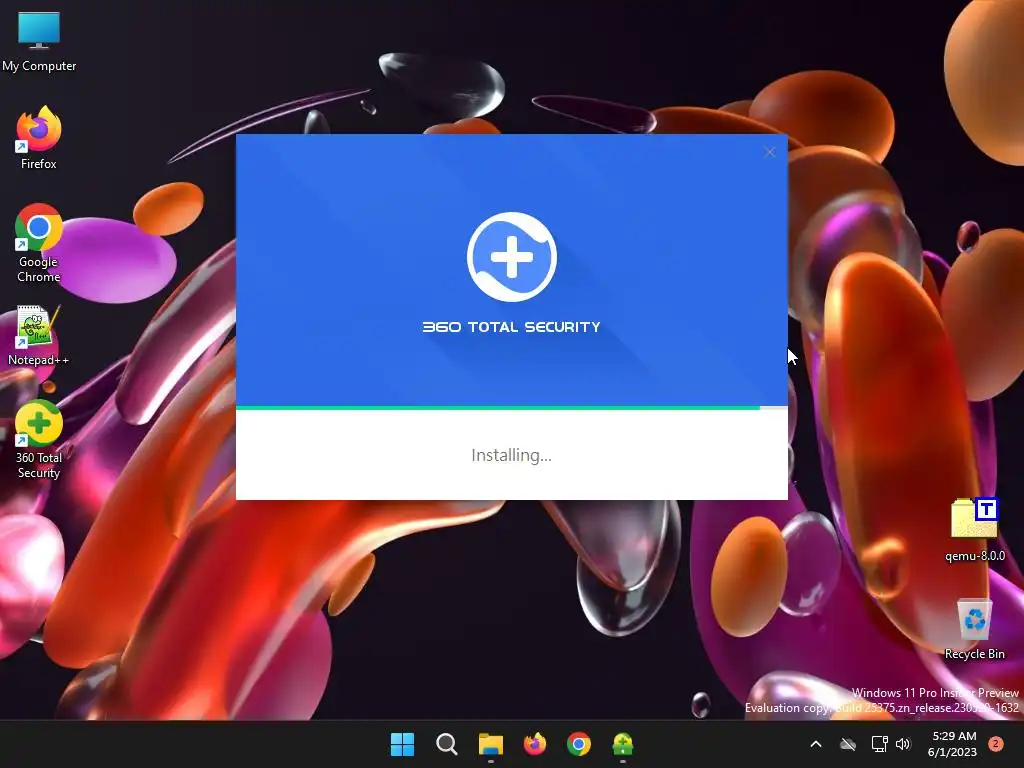Launch Firefox from the taskbar

point(535,744)
